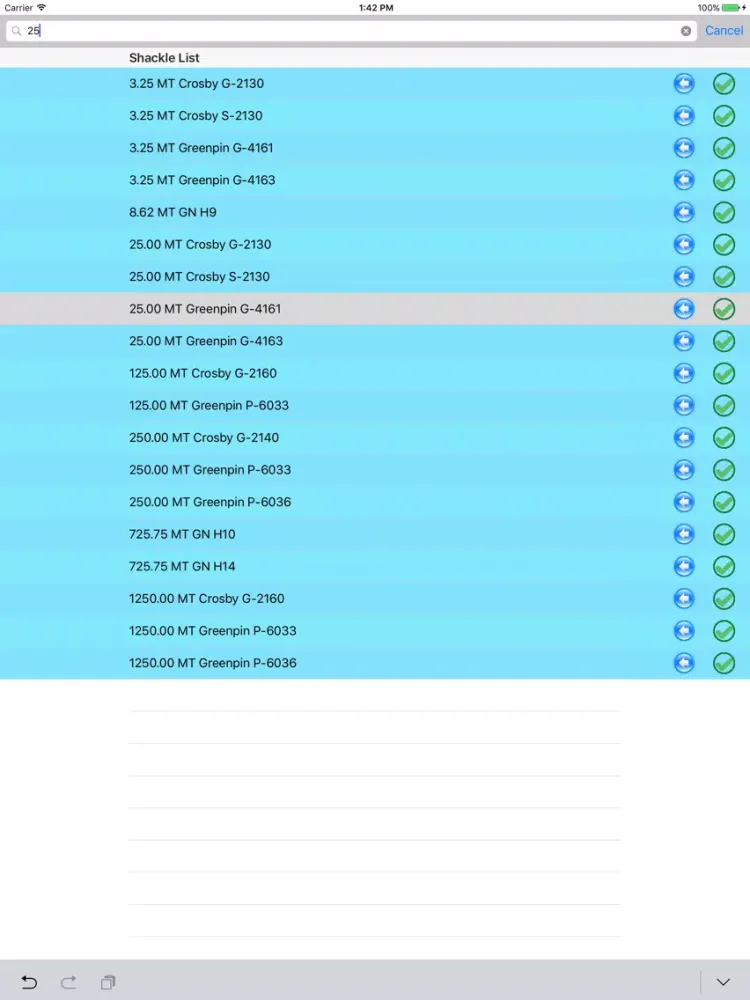The width and height of the screenshot is (750, 1000).
Task: Toggle green checkmark for 250.00 MT Greenpin P-6036
Action: (724, 502)
